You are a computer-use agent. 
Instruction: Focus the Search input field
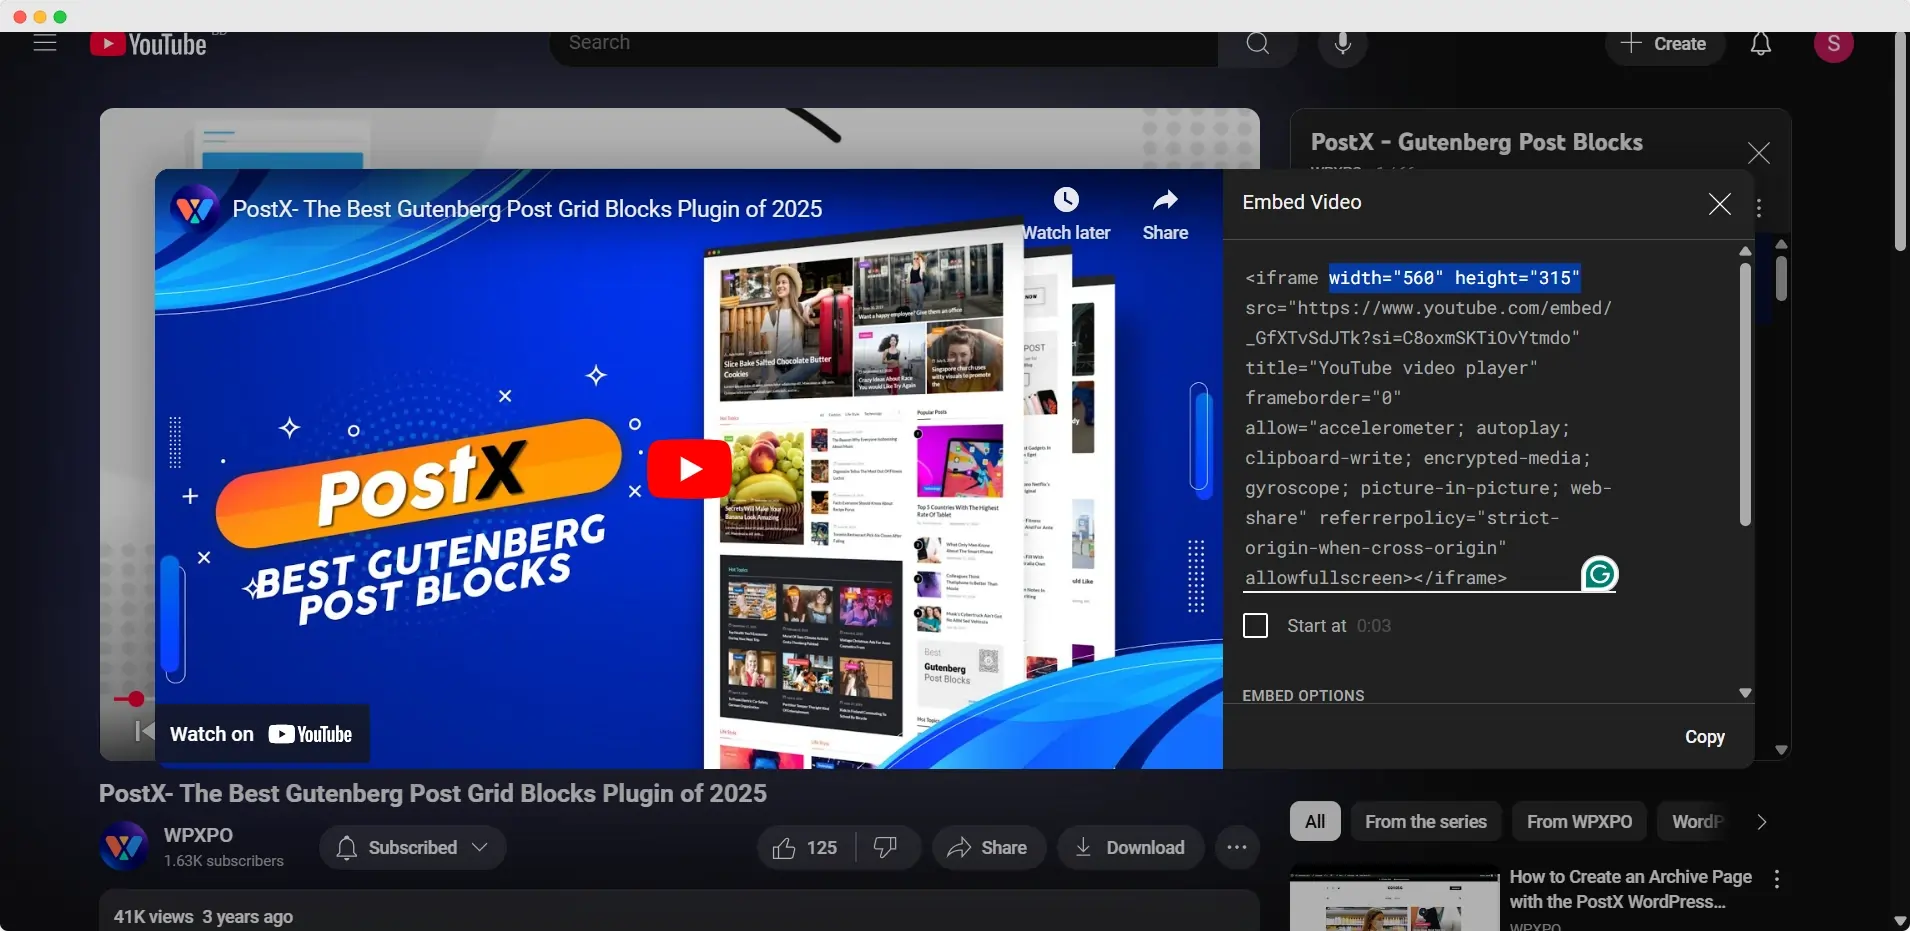[x=885, y=44]
